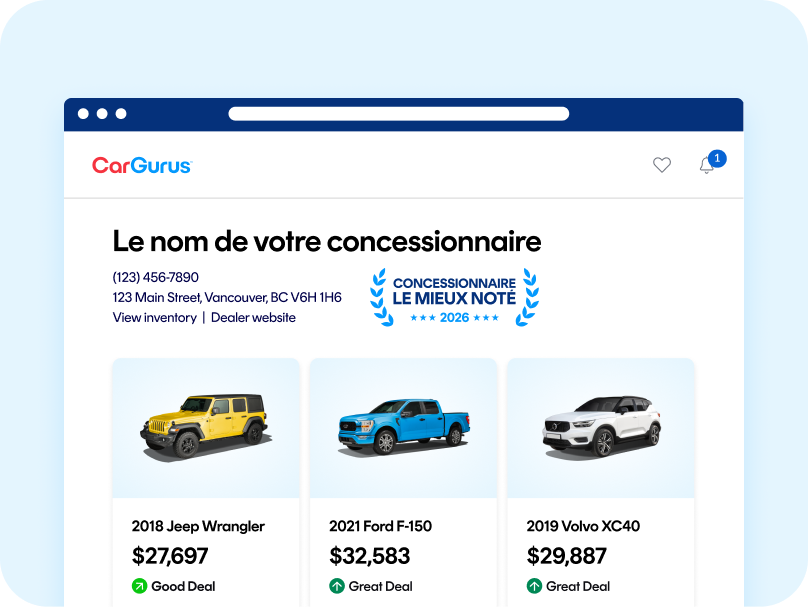Select the blue Ford F-150 photo

click(403, 427)
